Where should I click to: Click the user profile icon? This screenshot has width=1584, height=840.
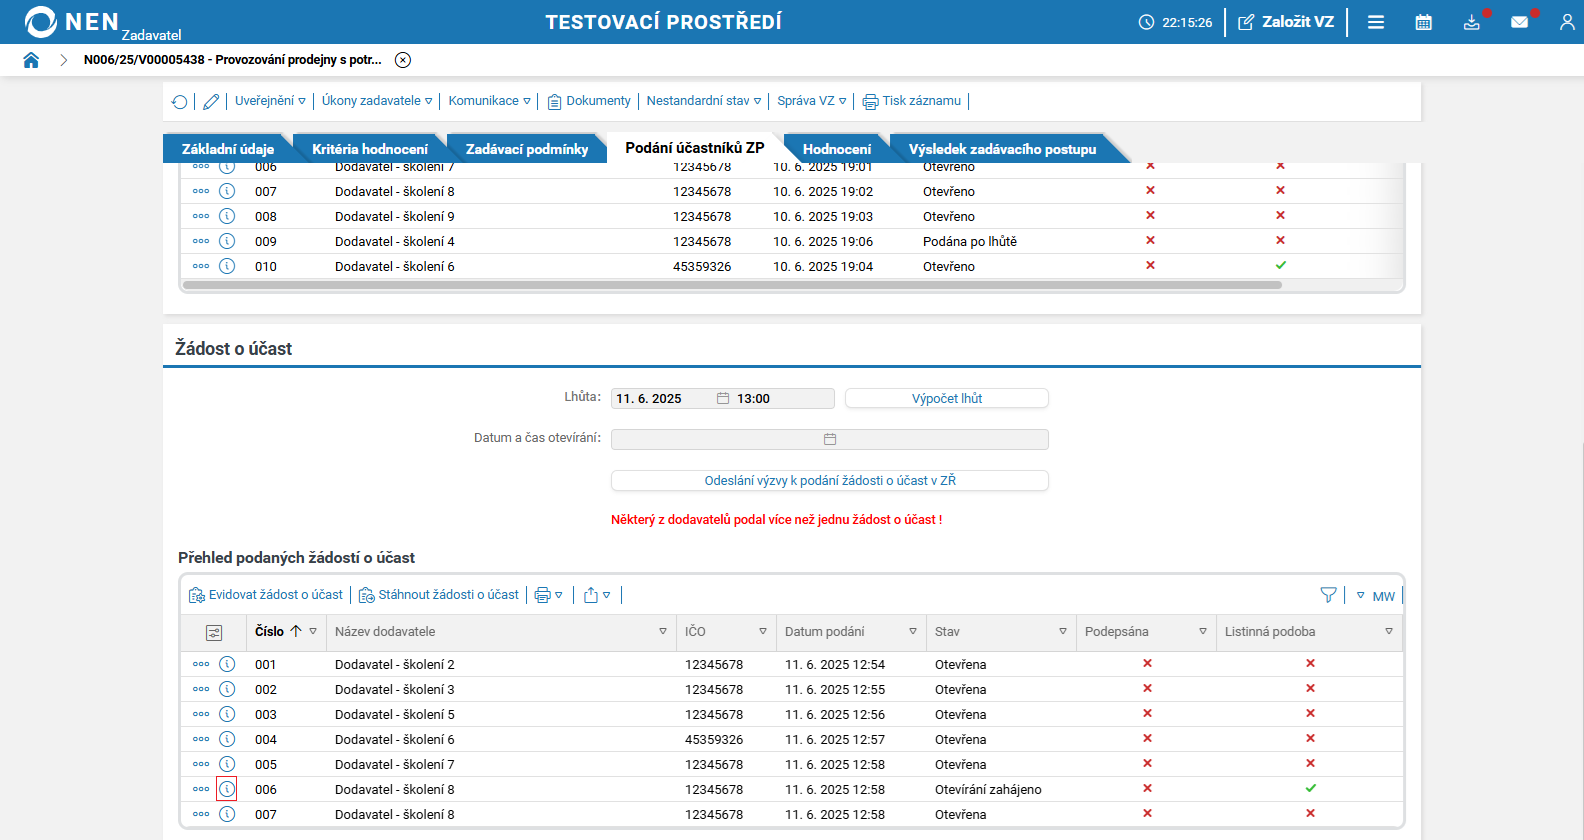coord(1566,22)
